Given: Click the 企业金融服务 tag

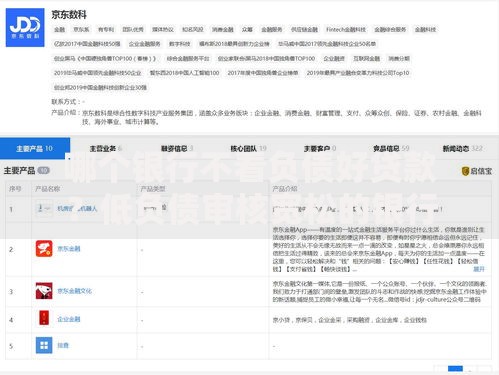Looking at the screenshot, I should pyautogui.click(x=144, y=44).
